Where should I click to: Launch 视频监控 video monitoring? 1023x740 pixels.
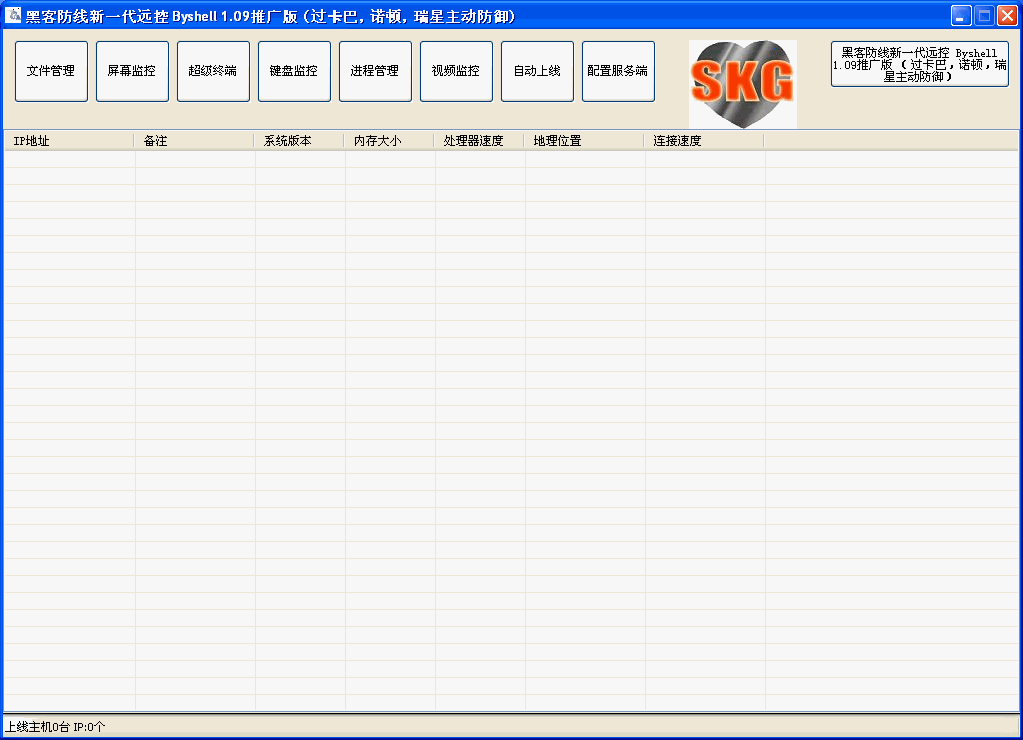(456, 71)
